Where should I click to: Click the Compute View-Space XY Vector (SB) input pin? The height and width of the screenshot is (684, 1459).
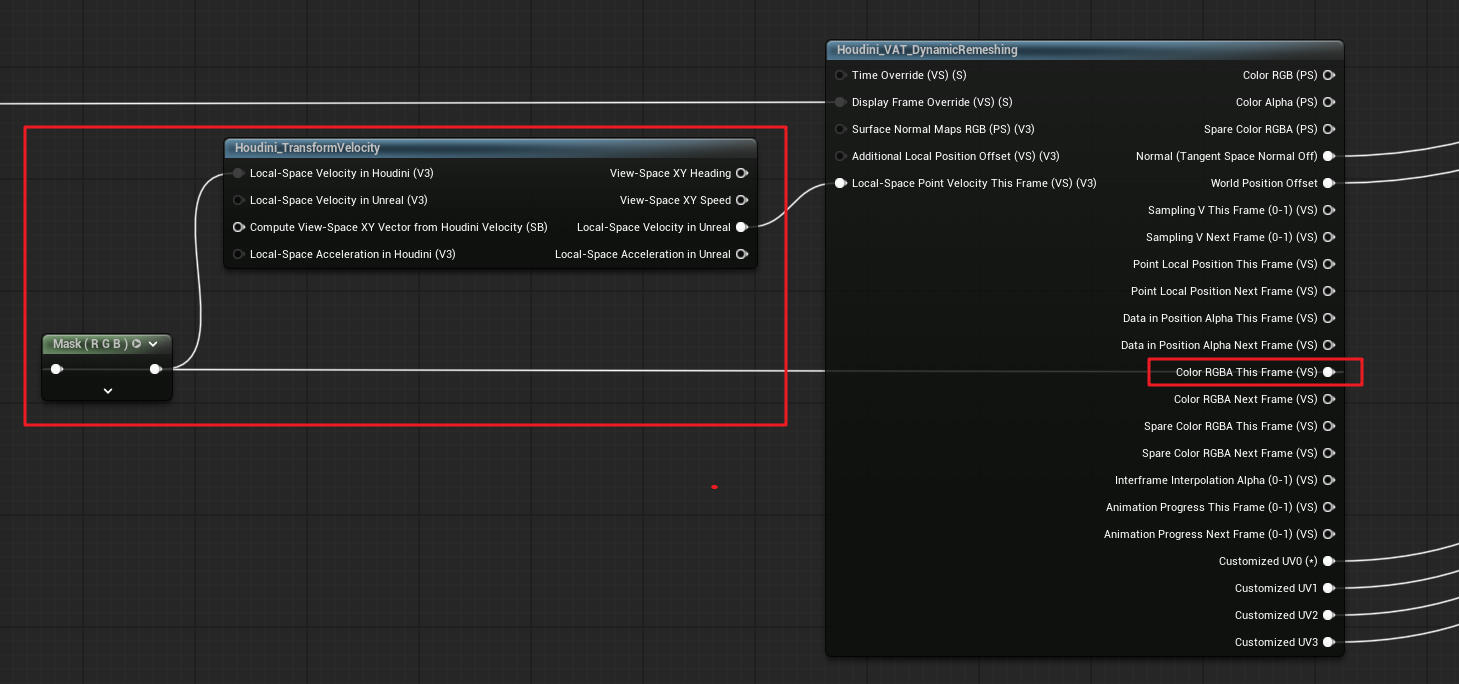[238, 227]
